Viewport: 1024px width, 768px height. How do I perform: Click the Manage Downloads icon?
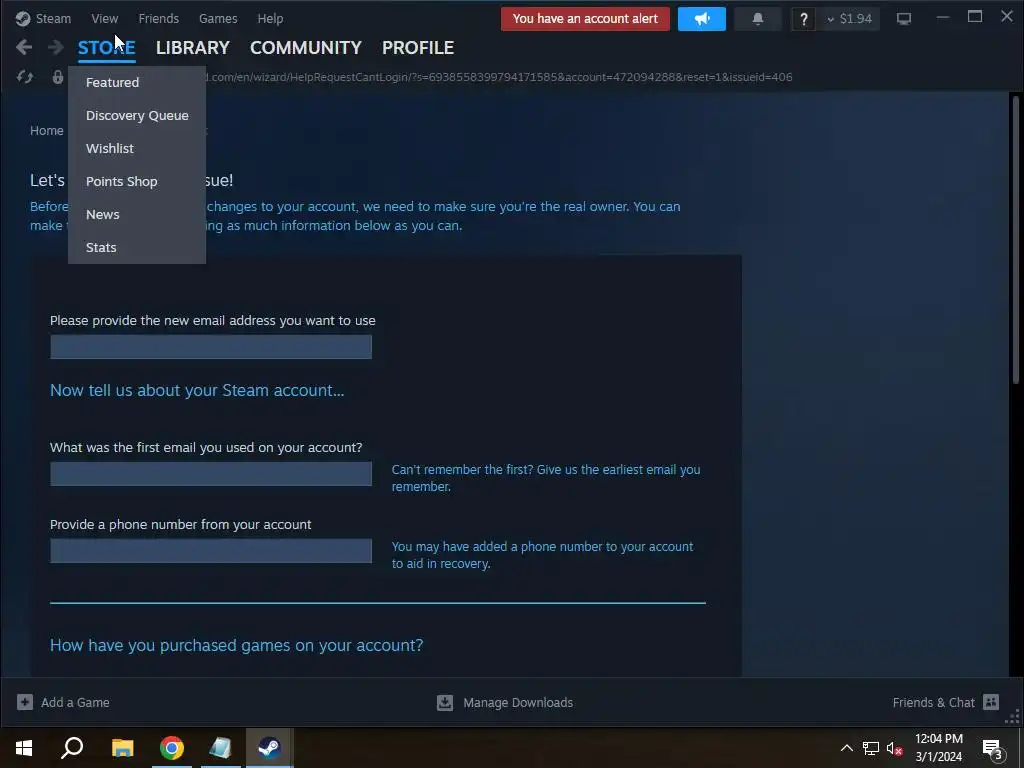(x=445, y=703)
